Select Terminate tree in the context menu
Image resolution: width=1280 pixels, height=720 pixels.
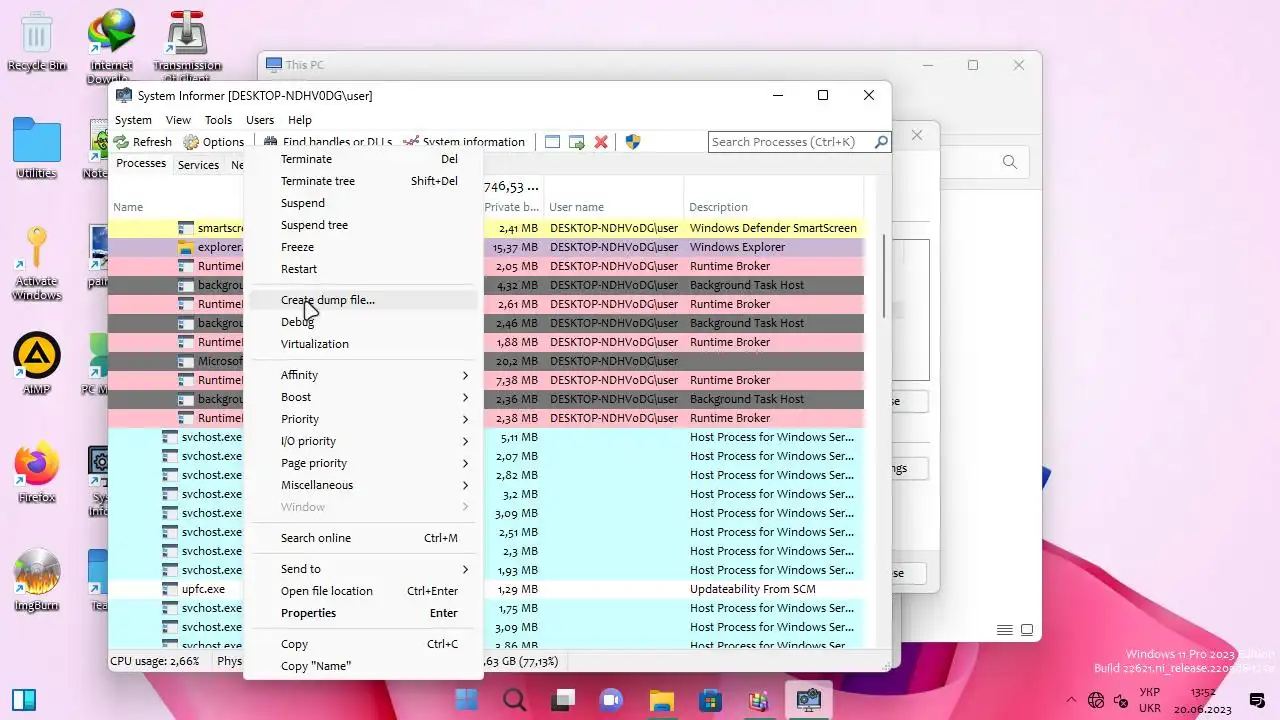point(364,181)
